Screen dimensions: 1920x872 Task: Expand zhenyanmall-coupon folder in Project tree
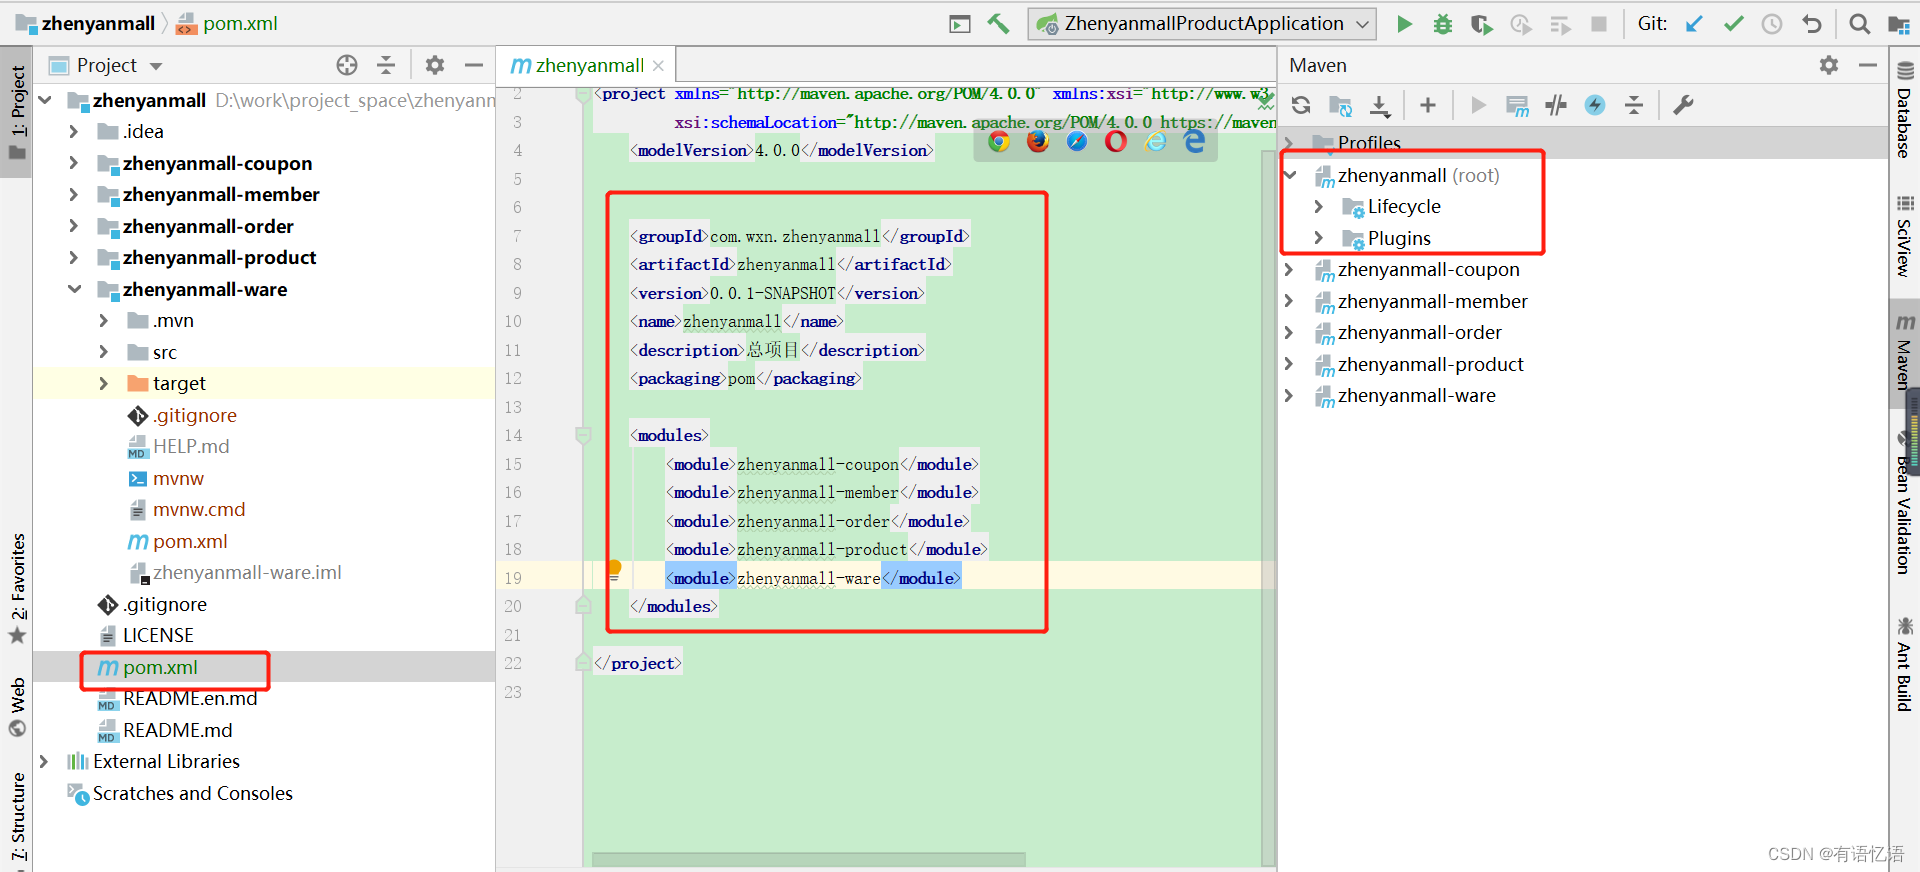click(x=73, y=163)
